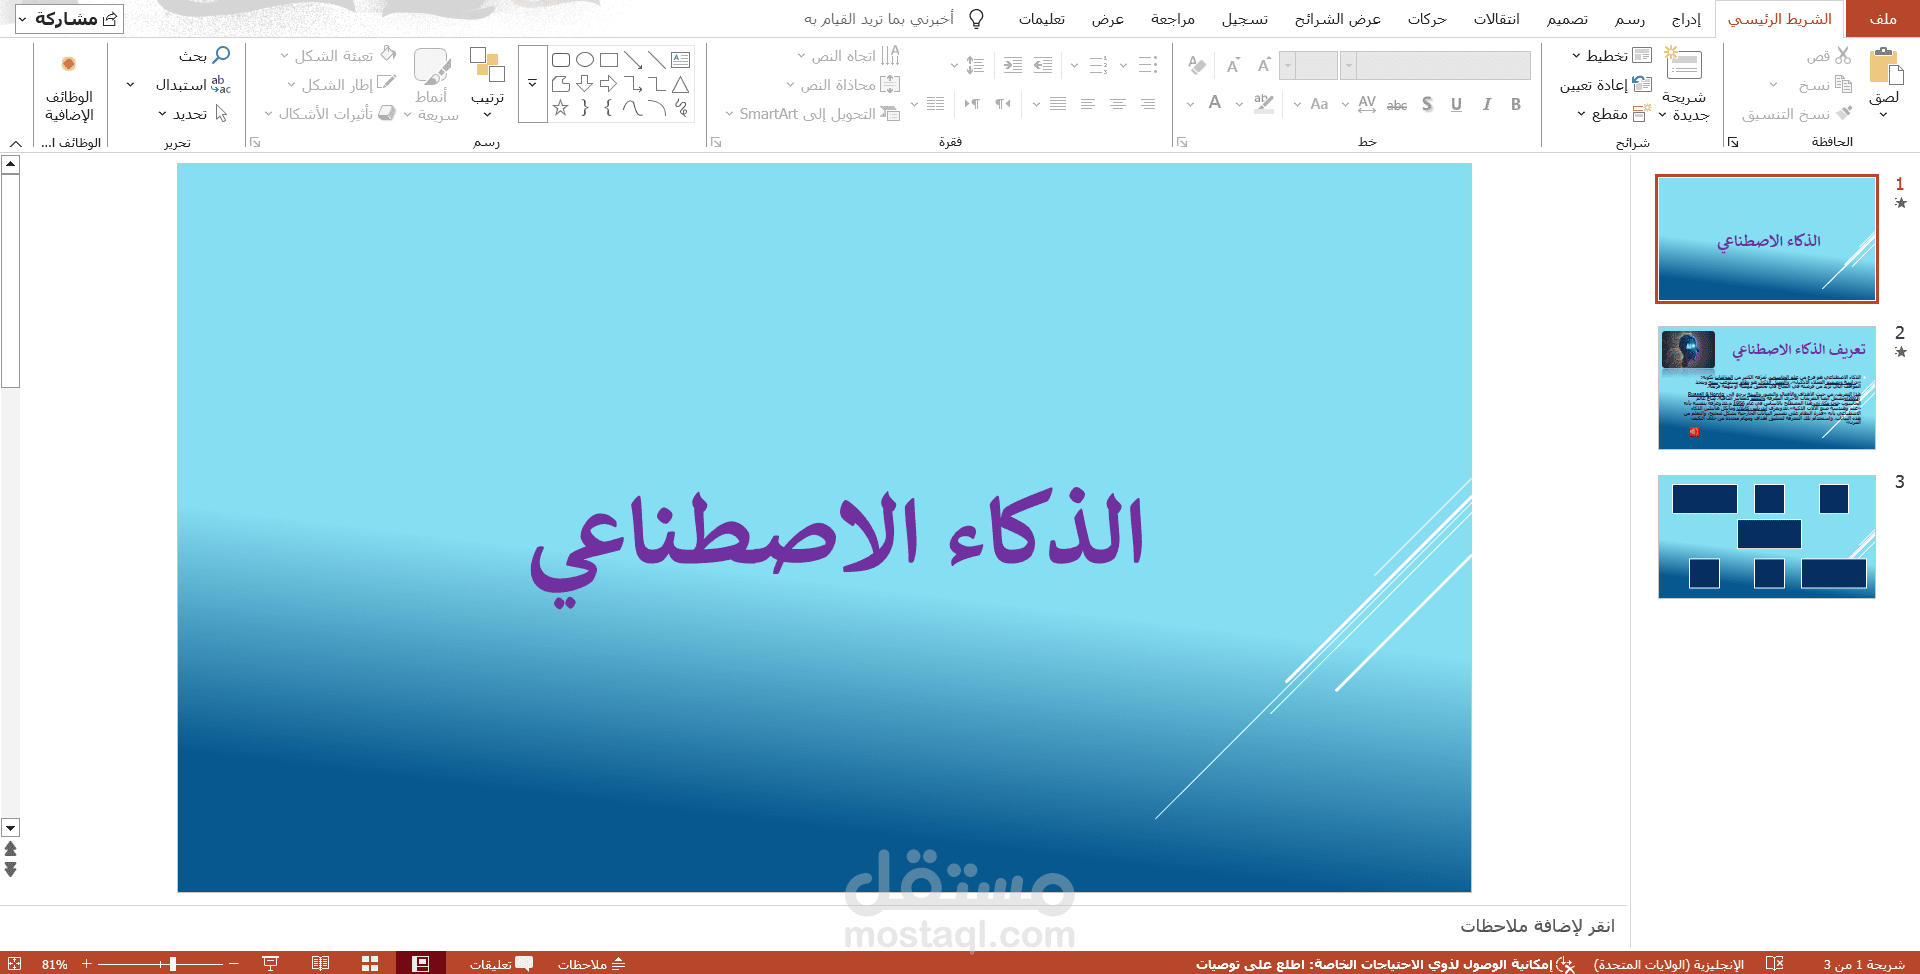Click the bullets list icon
The height and width of the screenshot is (974, 1920).
pos(1148,65)
